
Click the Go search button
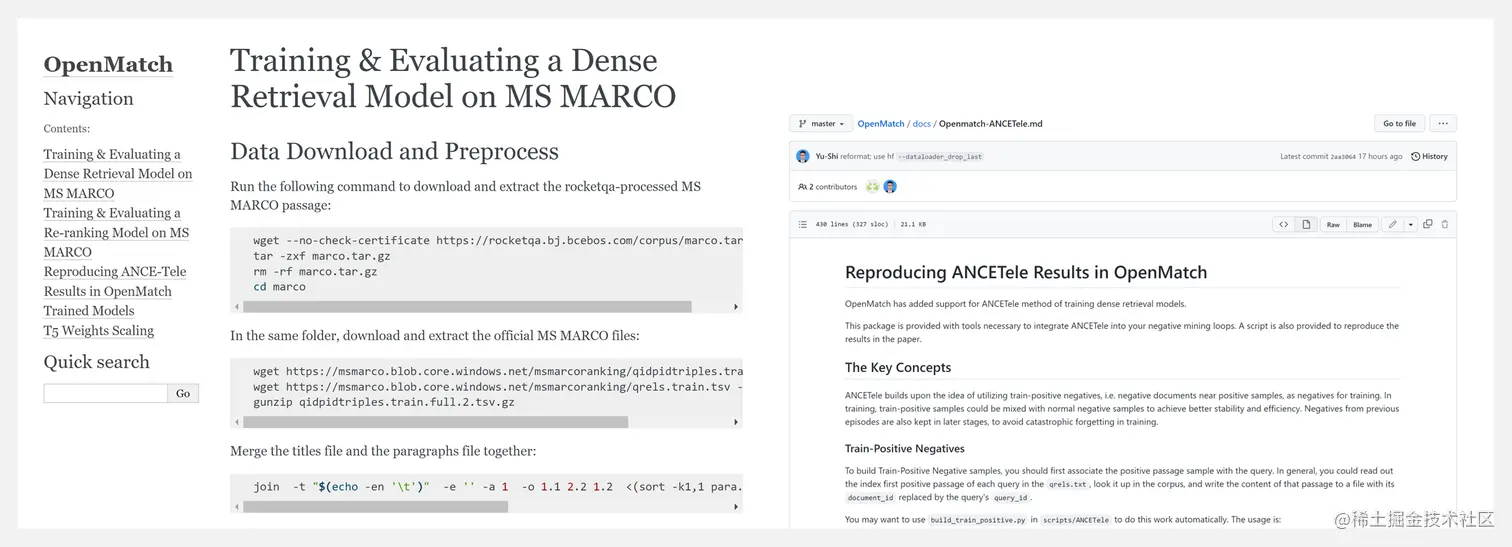pyautogui.click(x=183, y=394)
